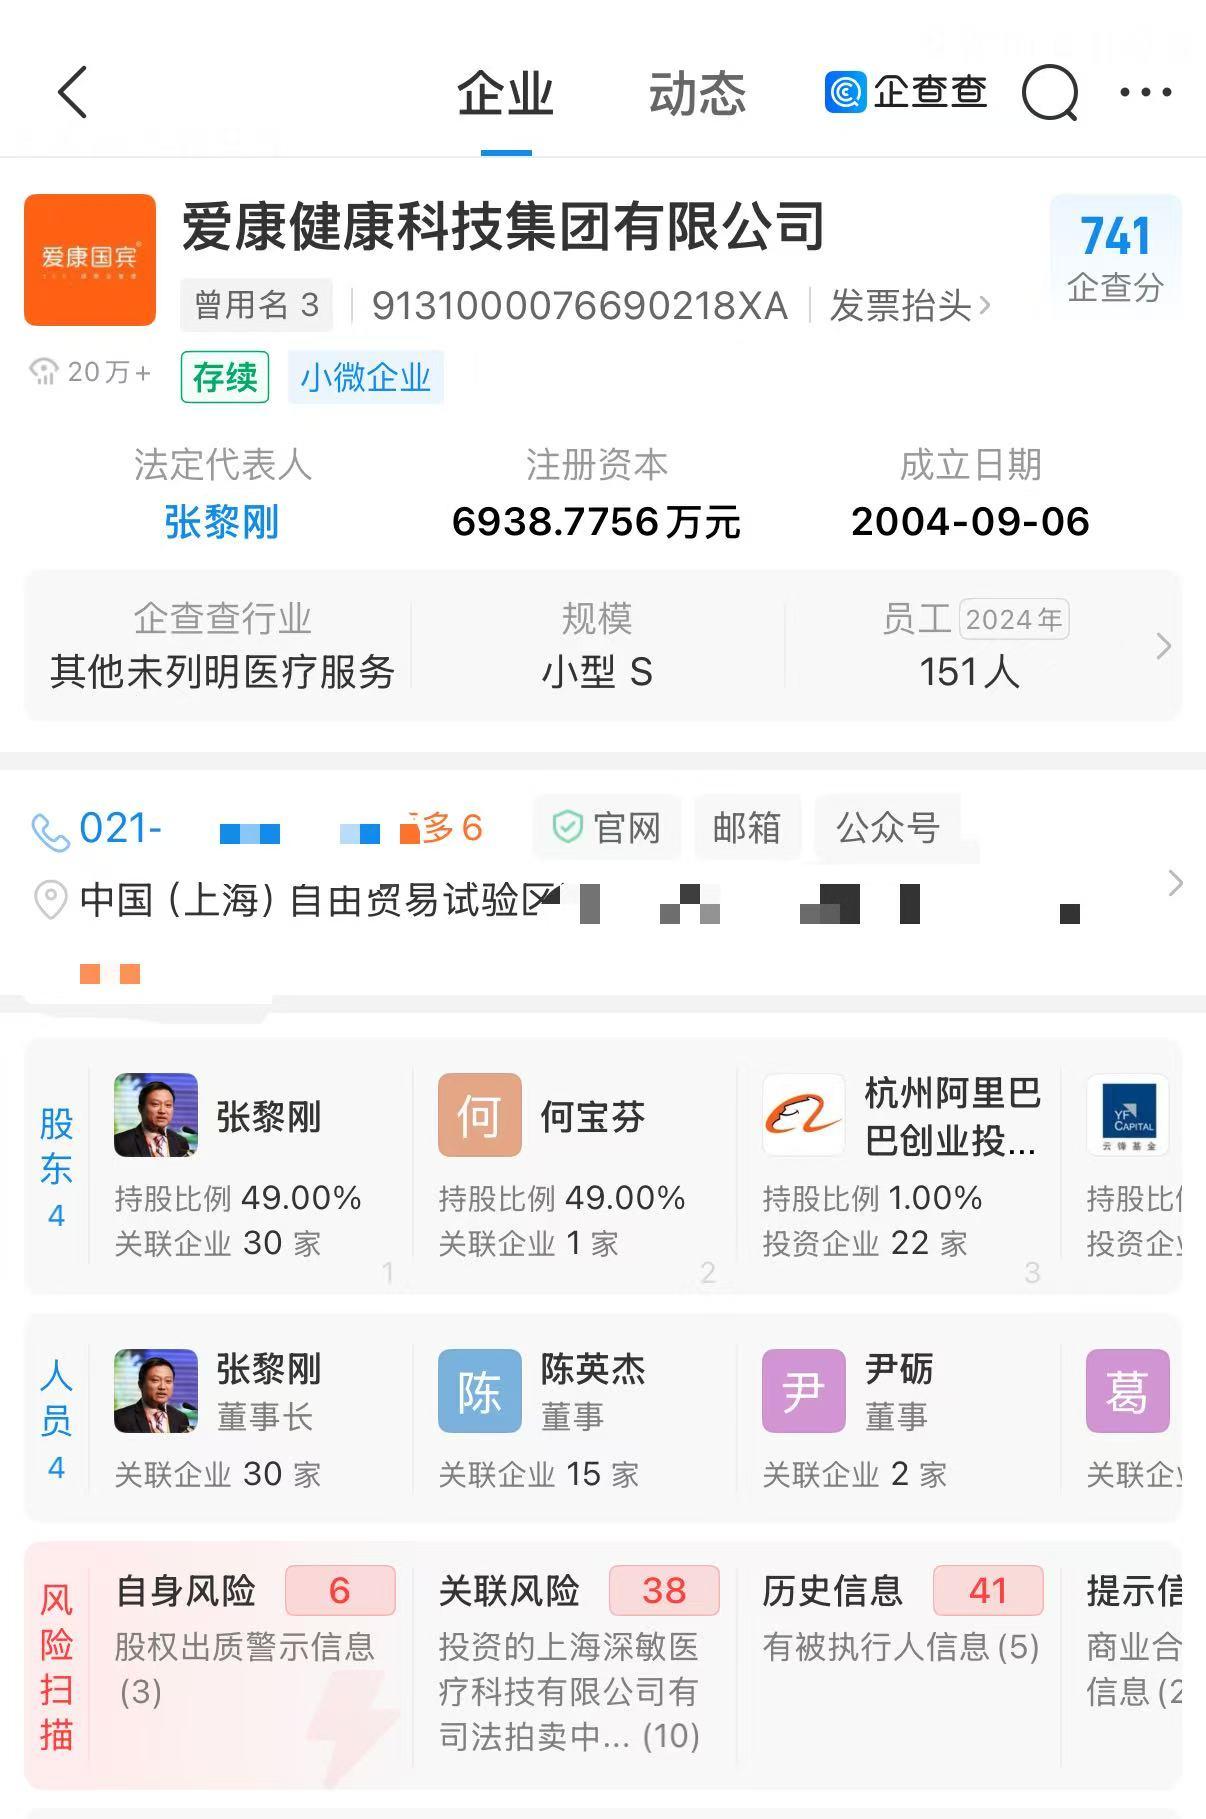The image size is (1206, 1819).
Task: Tap the 尹 avatar of 尹砺
Action: (804, 1391)
